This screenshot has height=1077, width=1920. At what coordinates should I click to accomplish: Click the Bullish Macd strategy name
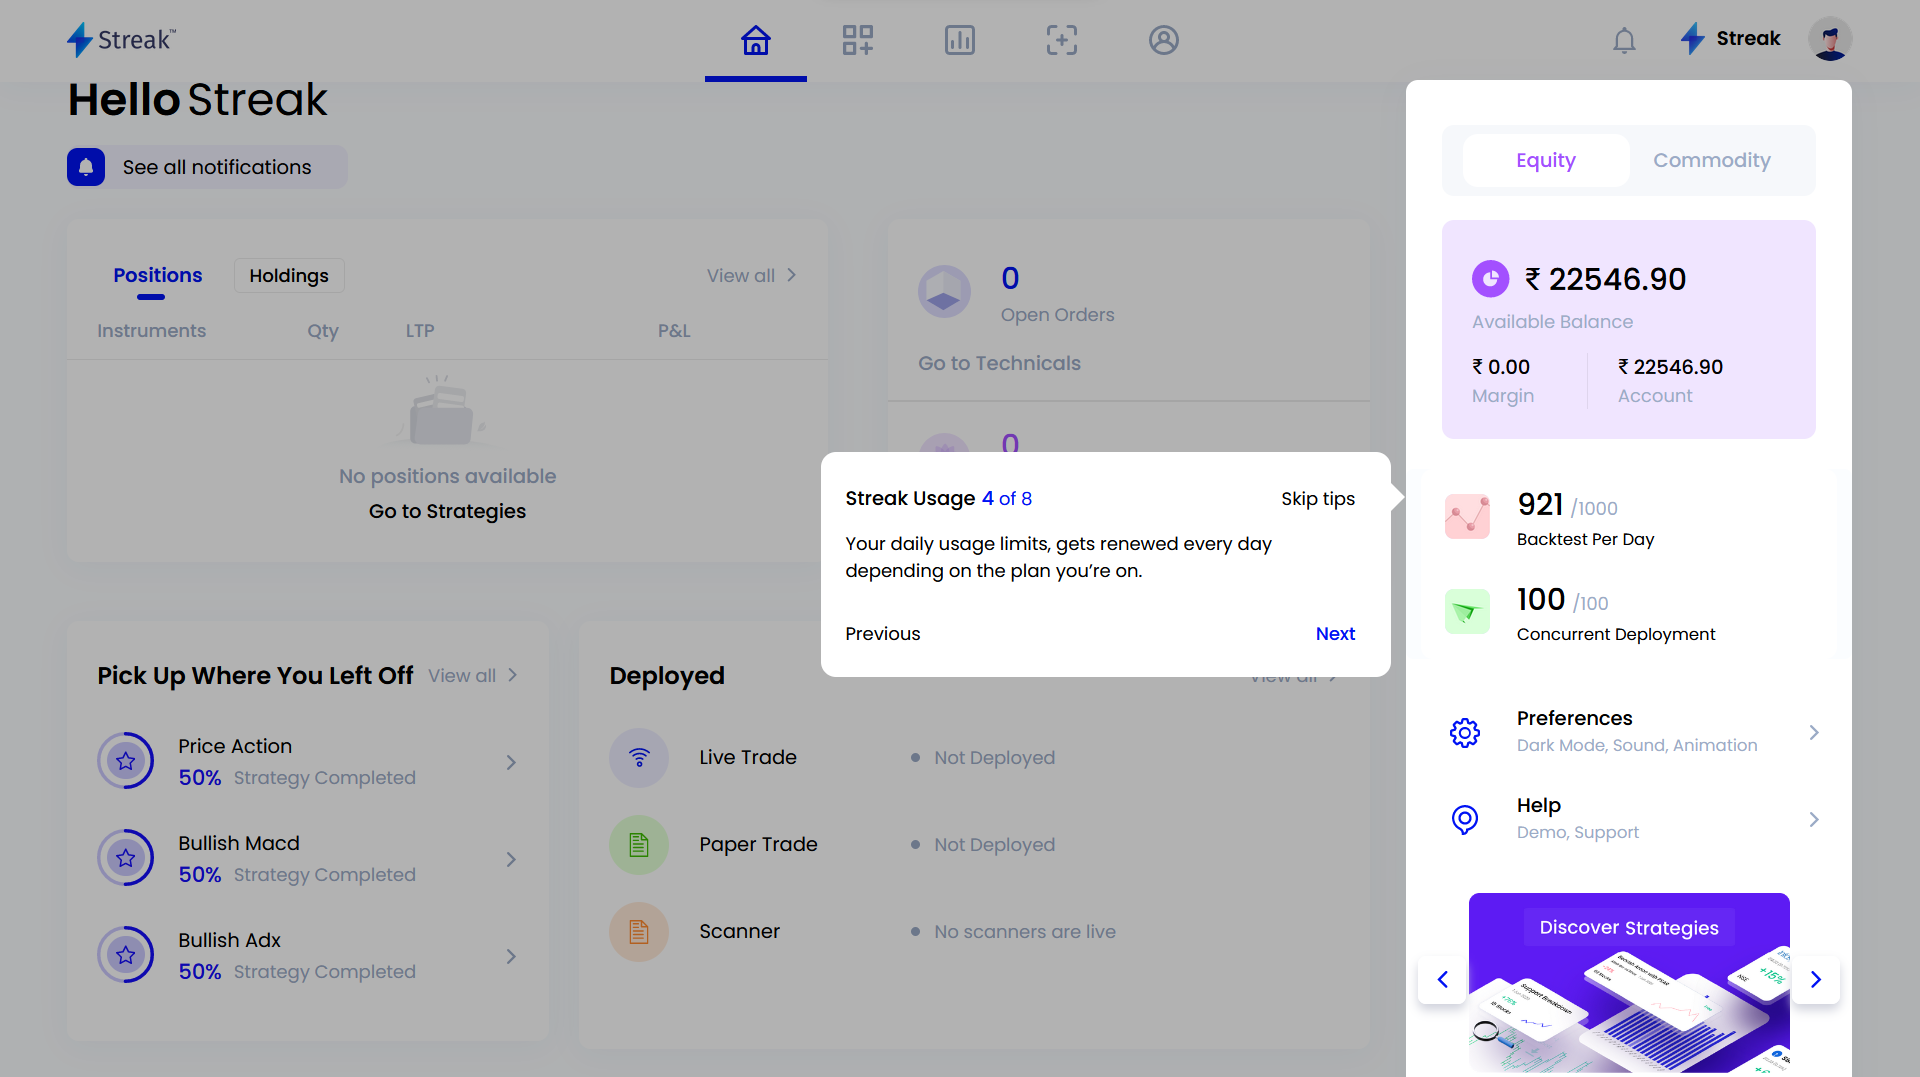coord(239,843)
